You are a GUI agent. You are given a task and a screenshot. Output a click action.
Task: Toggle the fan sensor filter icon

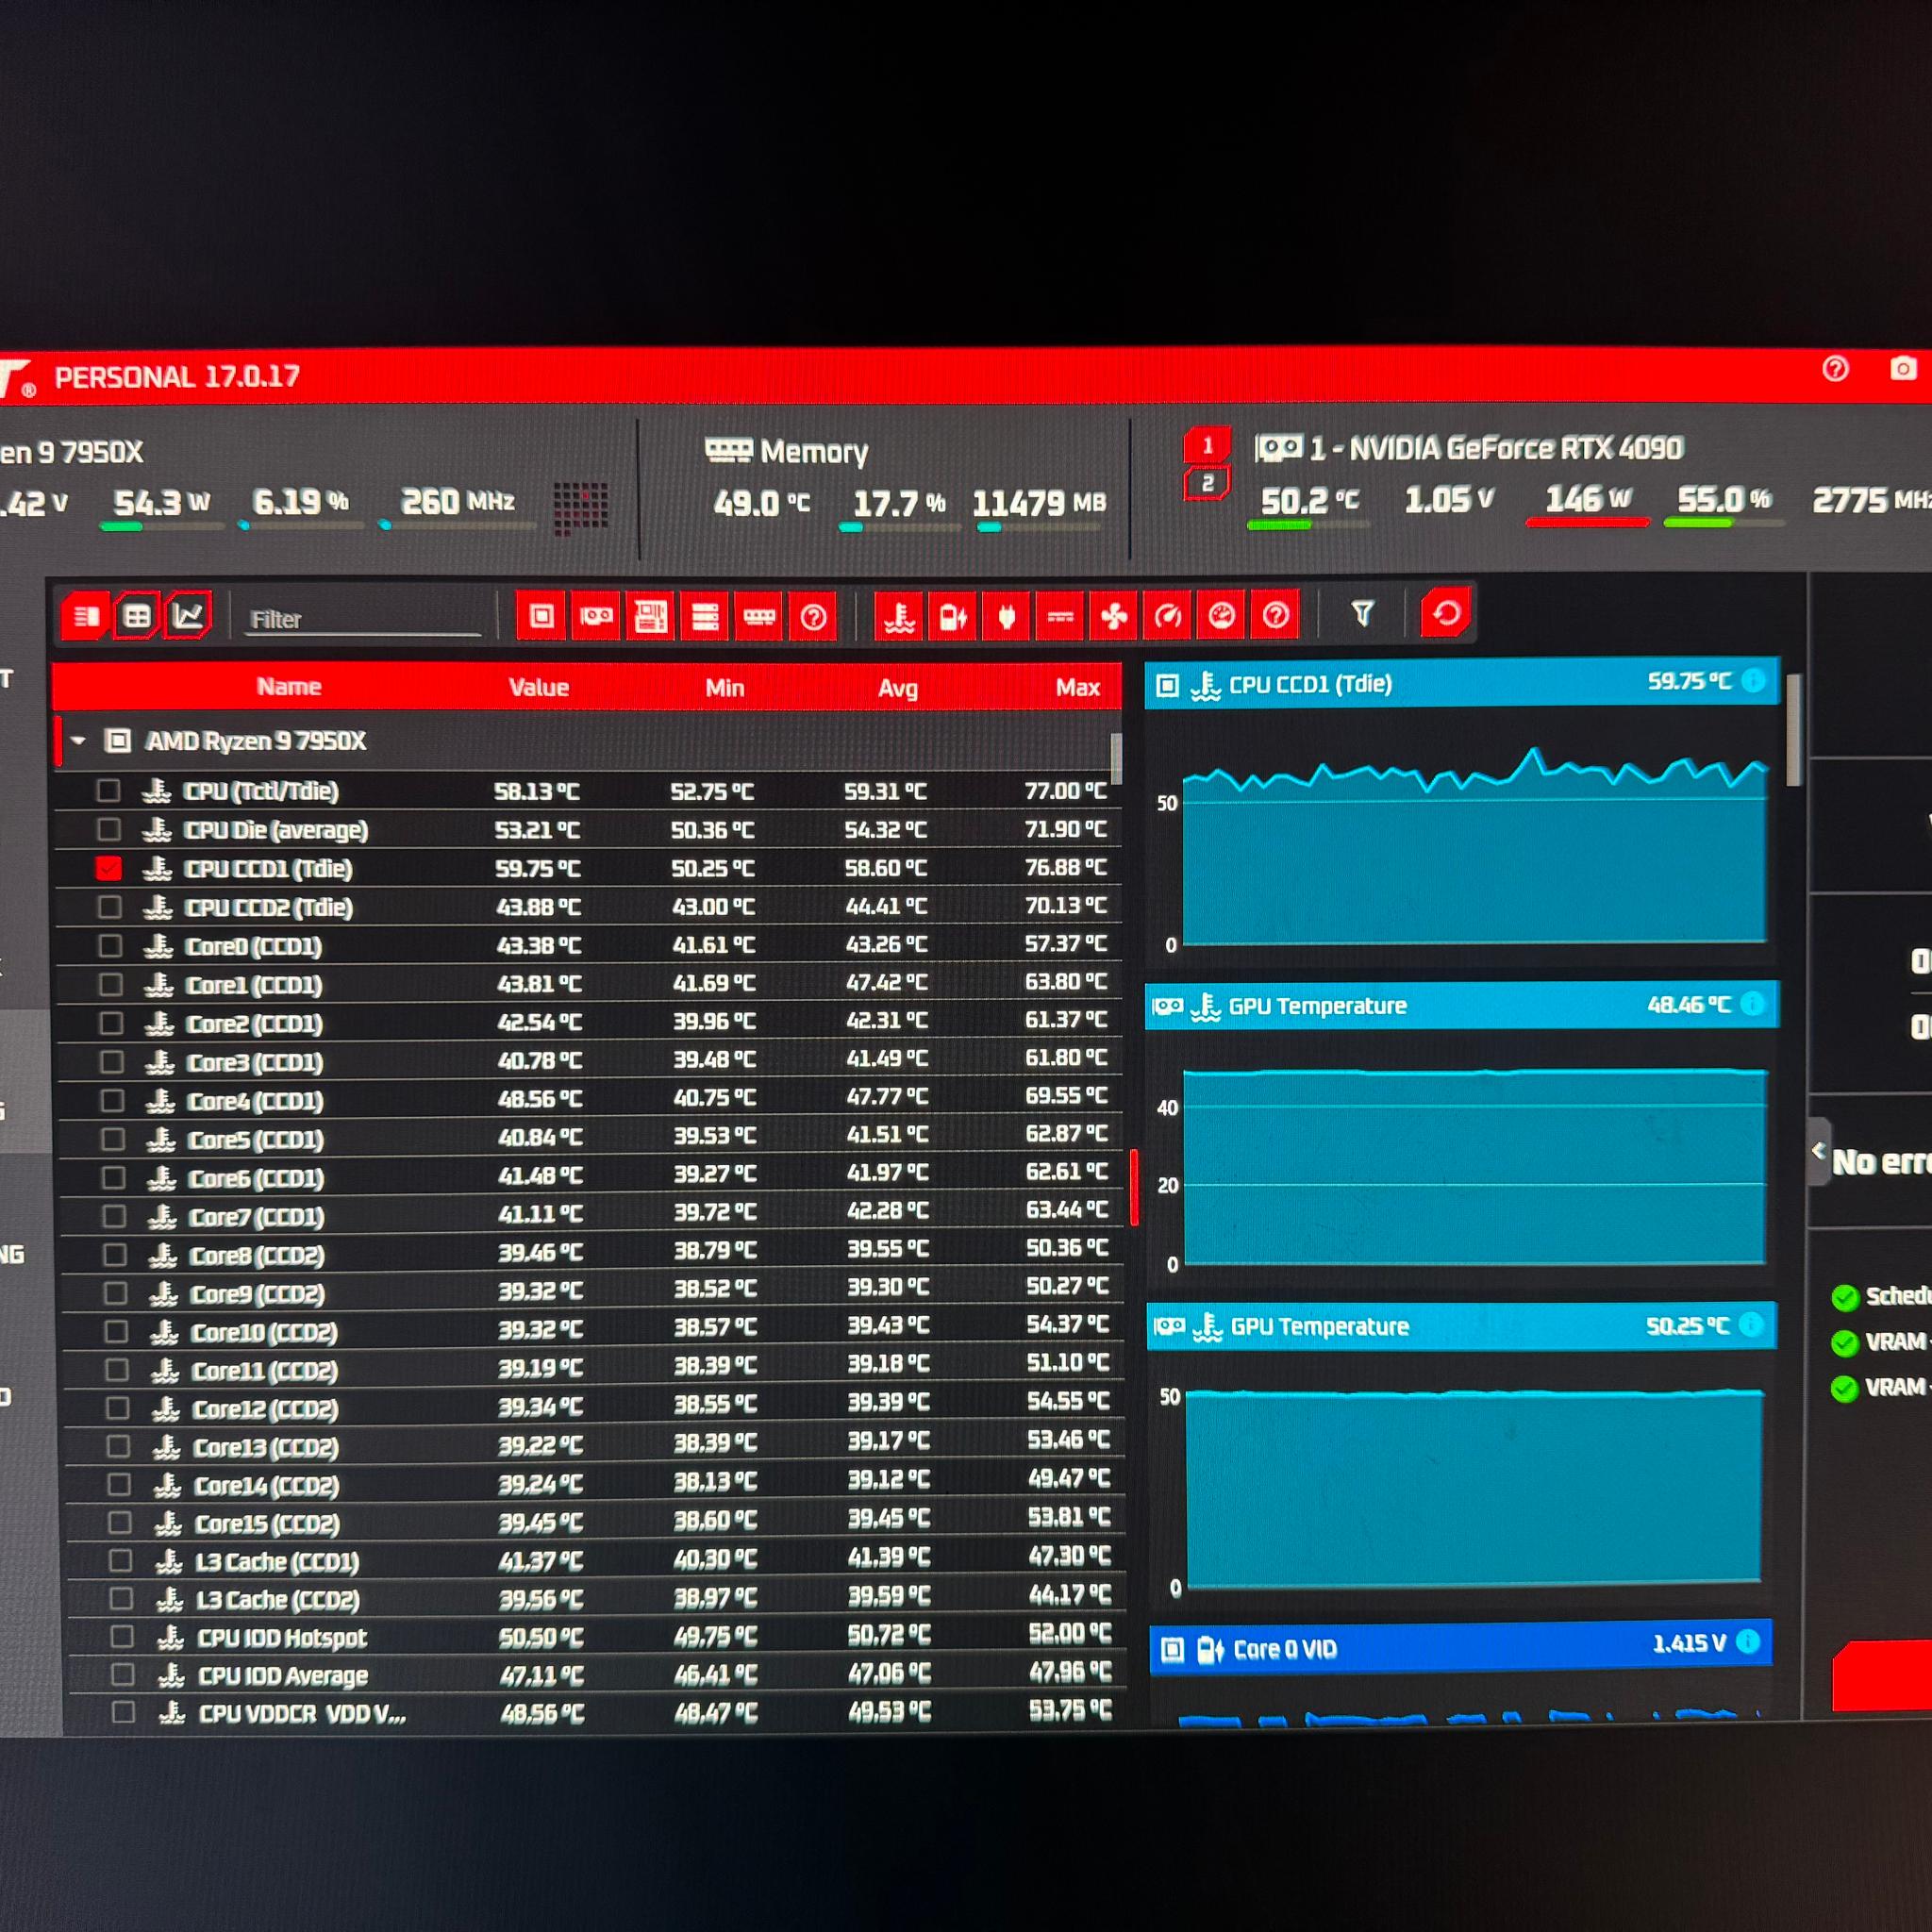tap(1114, 616)
